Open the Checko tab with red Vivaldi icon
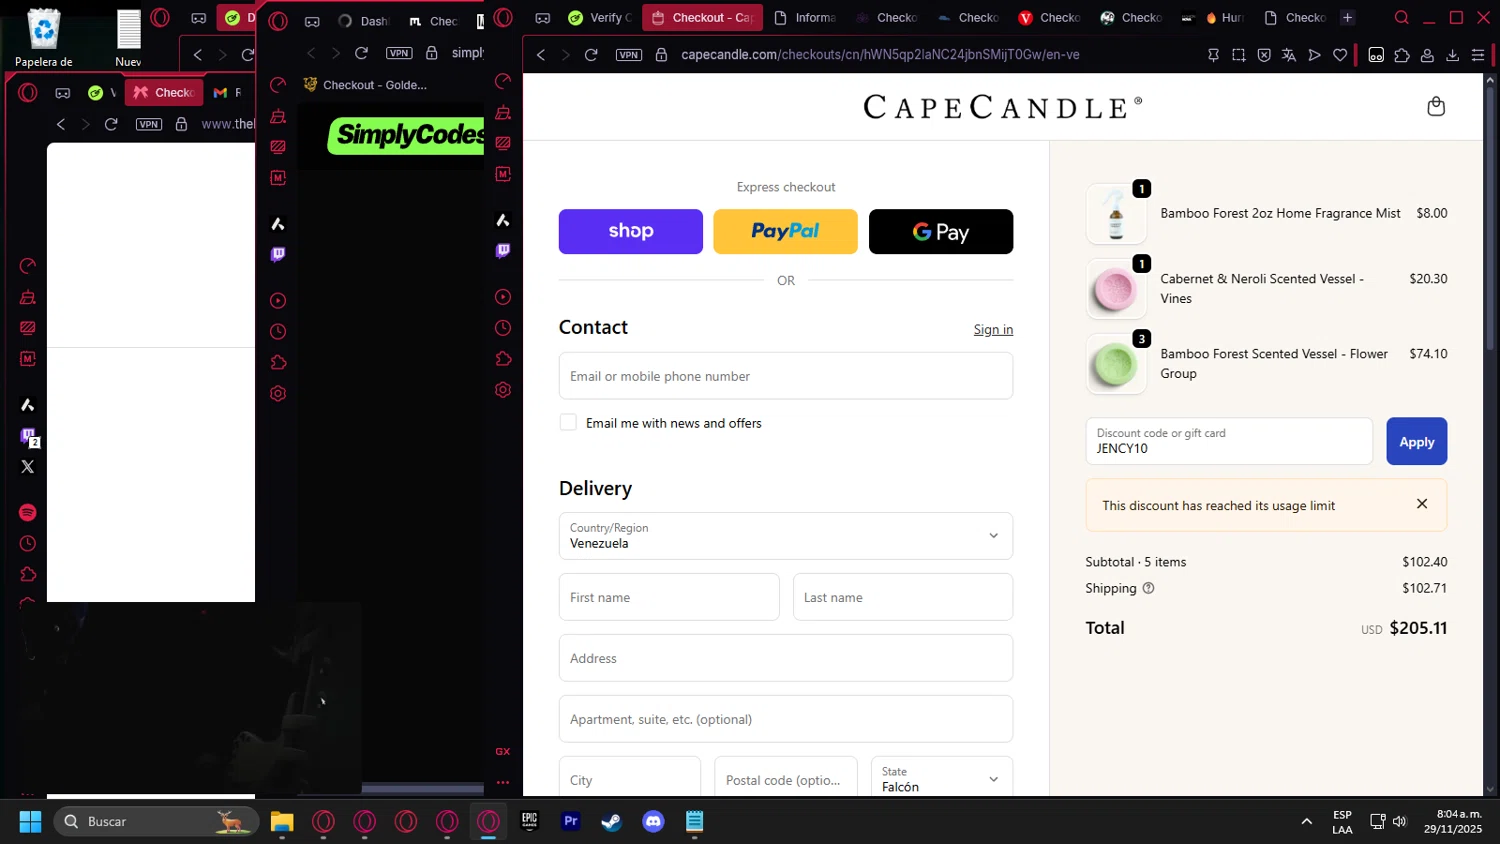Viewport: 1500px width, 844px height. point(1049,18)
